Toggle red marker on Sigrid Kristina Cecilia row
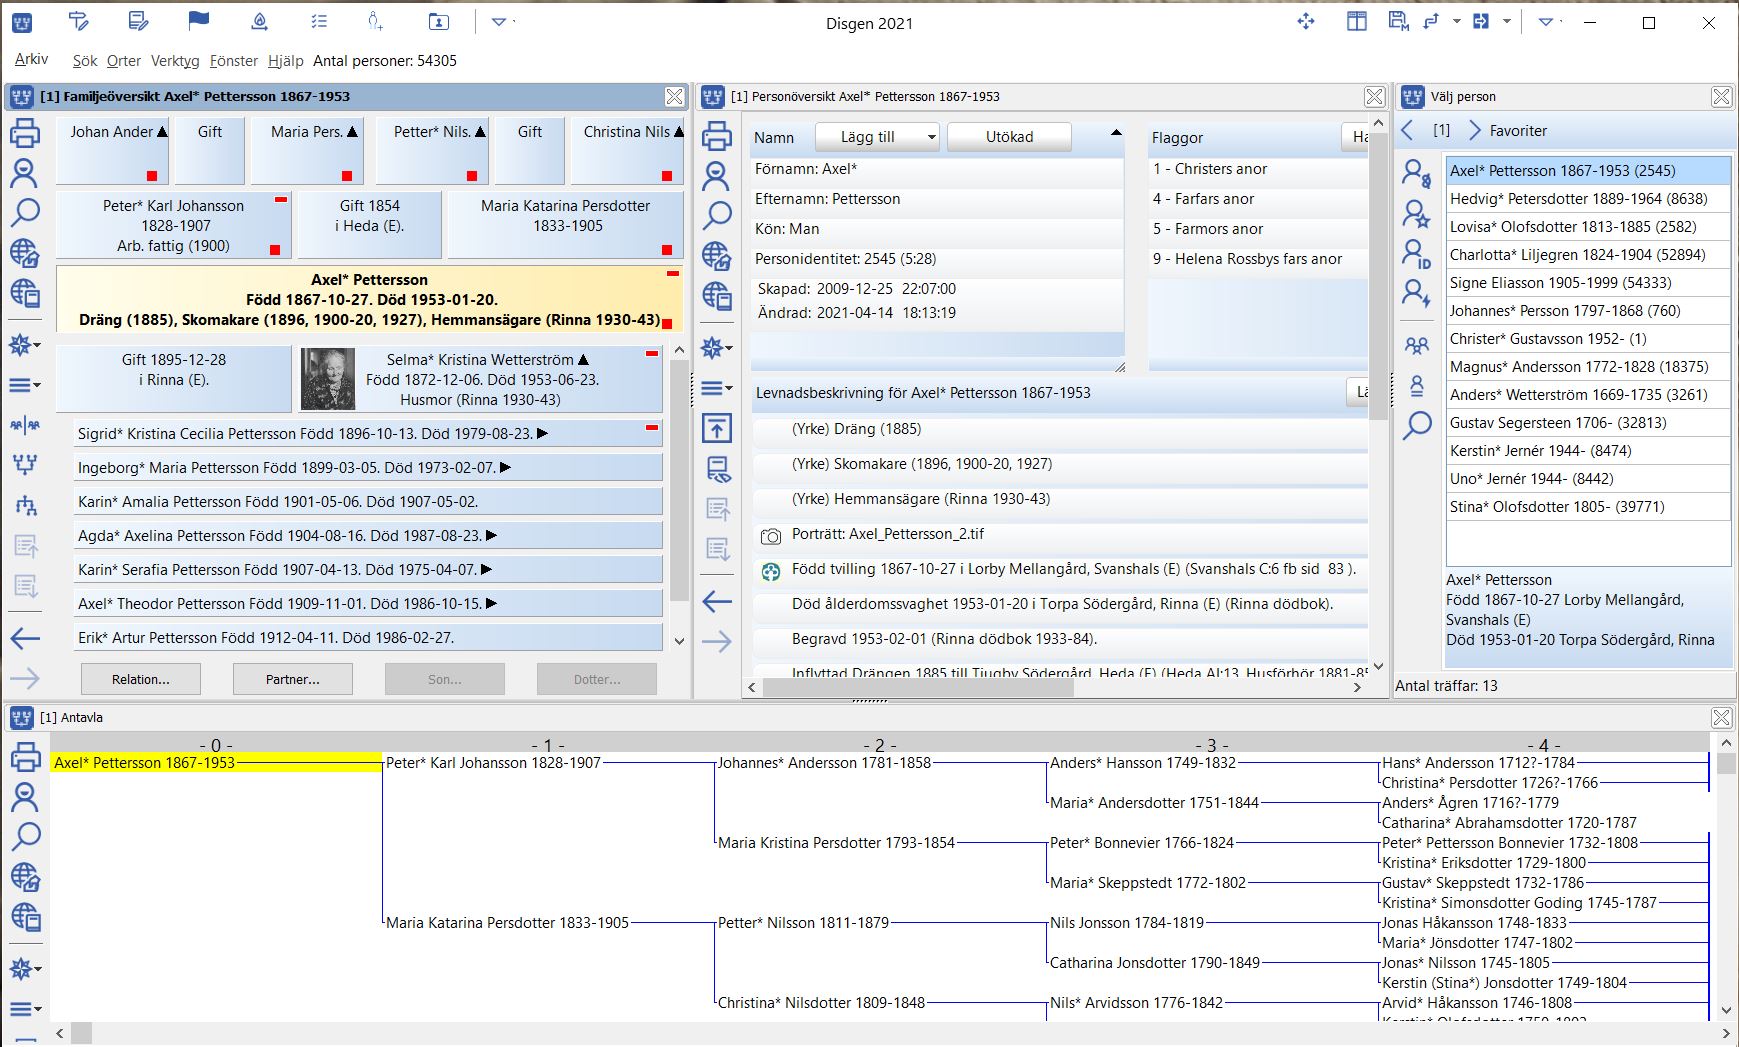Screen dimensions: 1739x1047 (652, 428)
